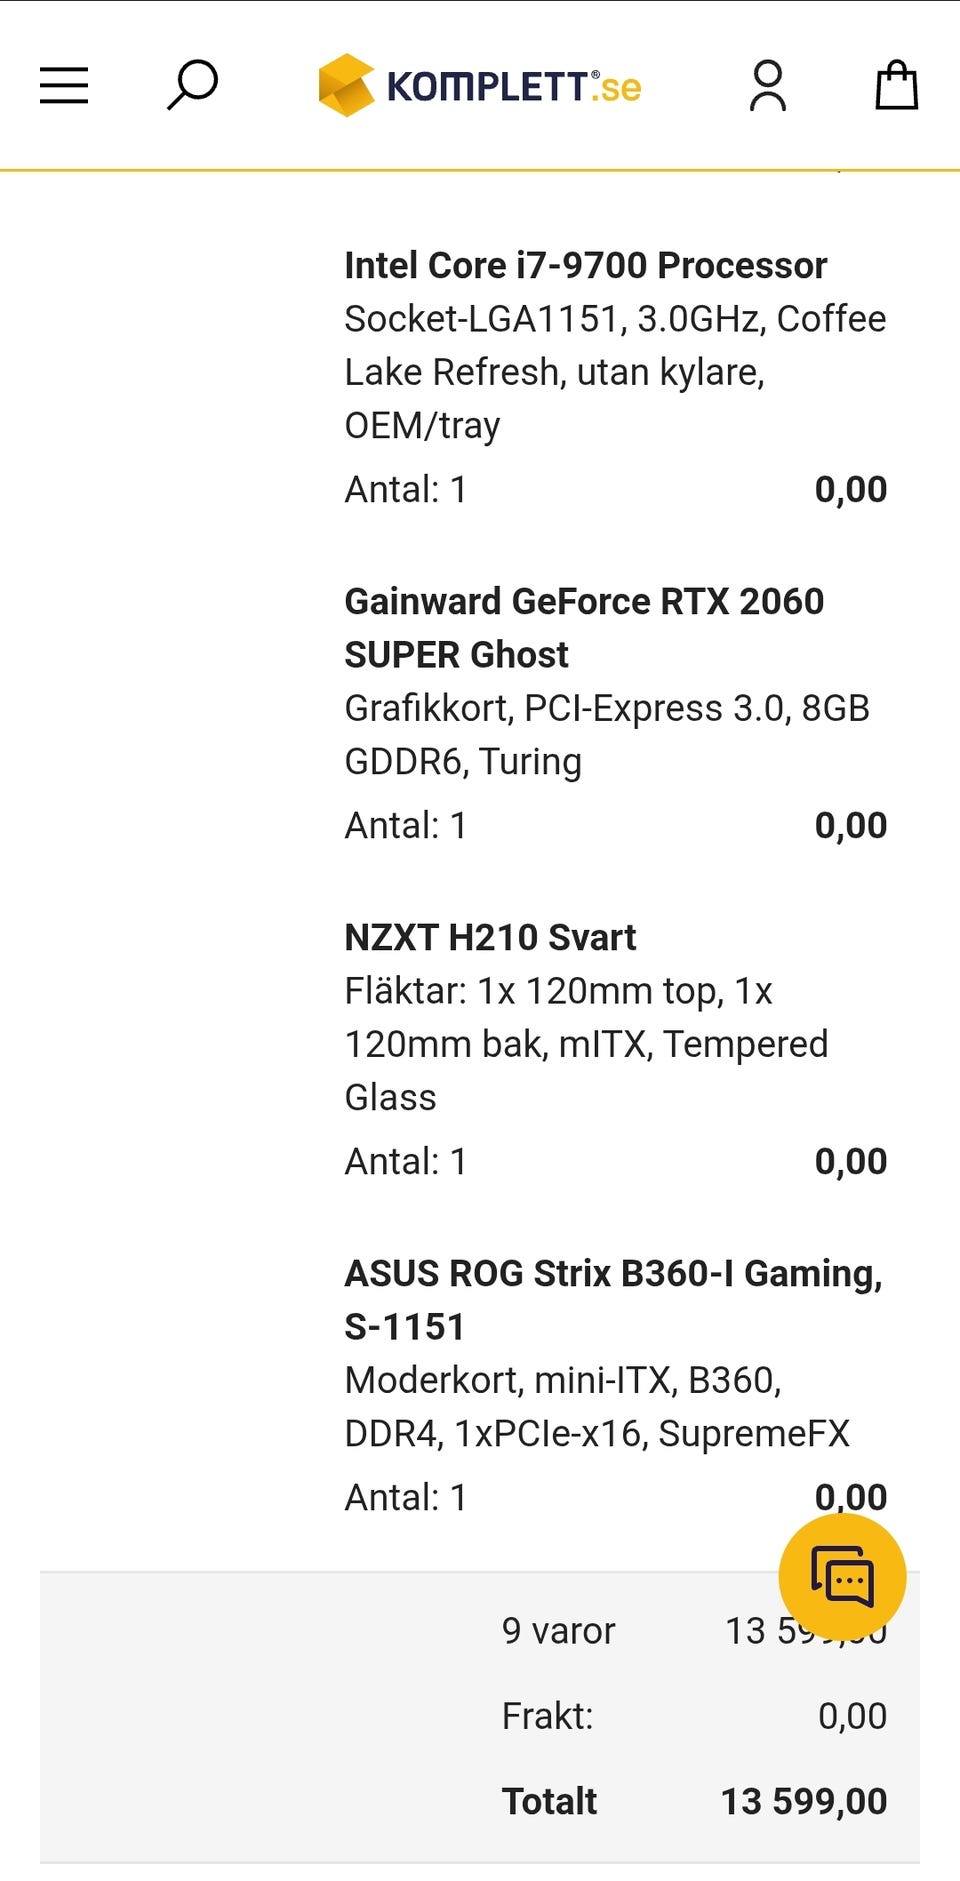Click the Intel processor 0,00 price

[x=850, y=490]
